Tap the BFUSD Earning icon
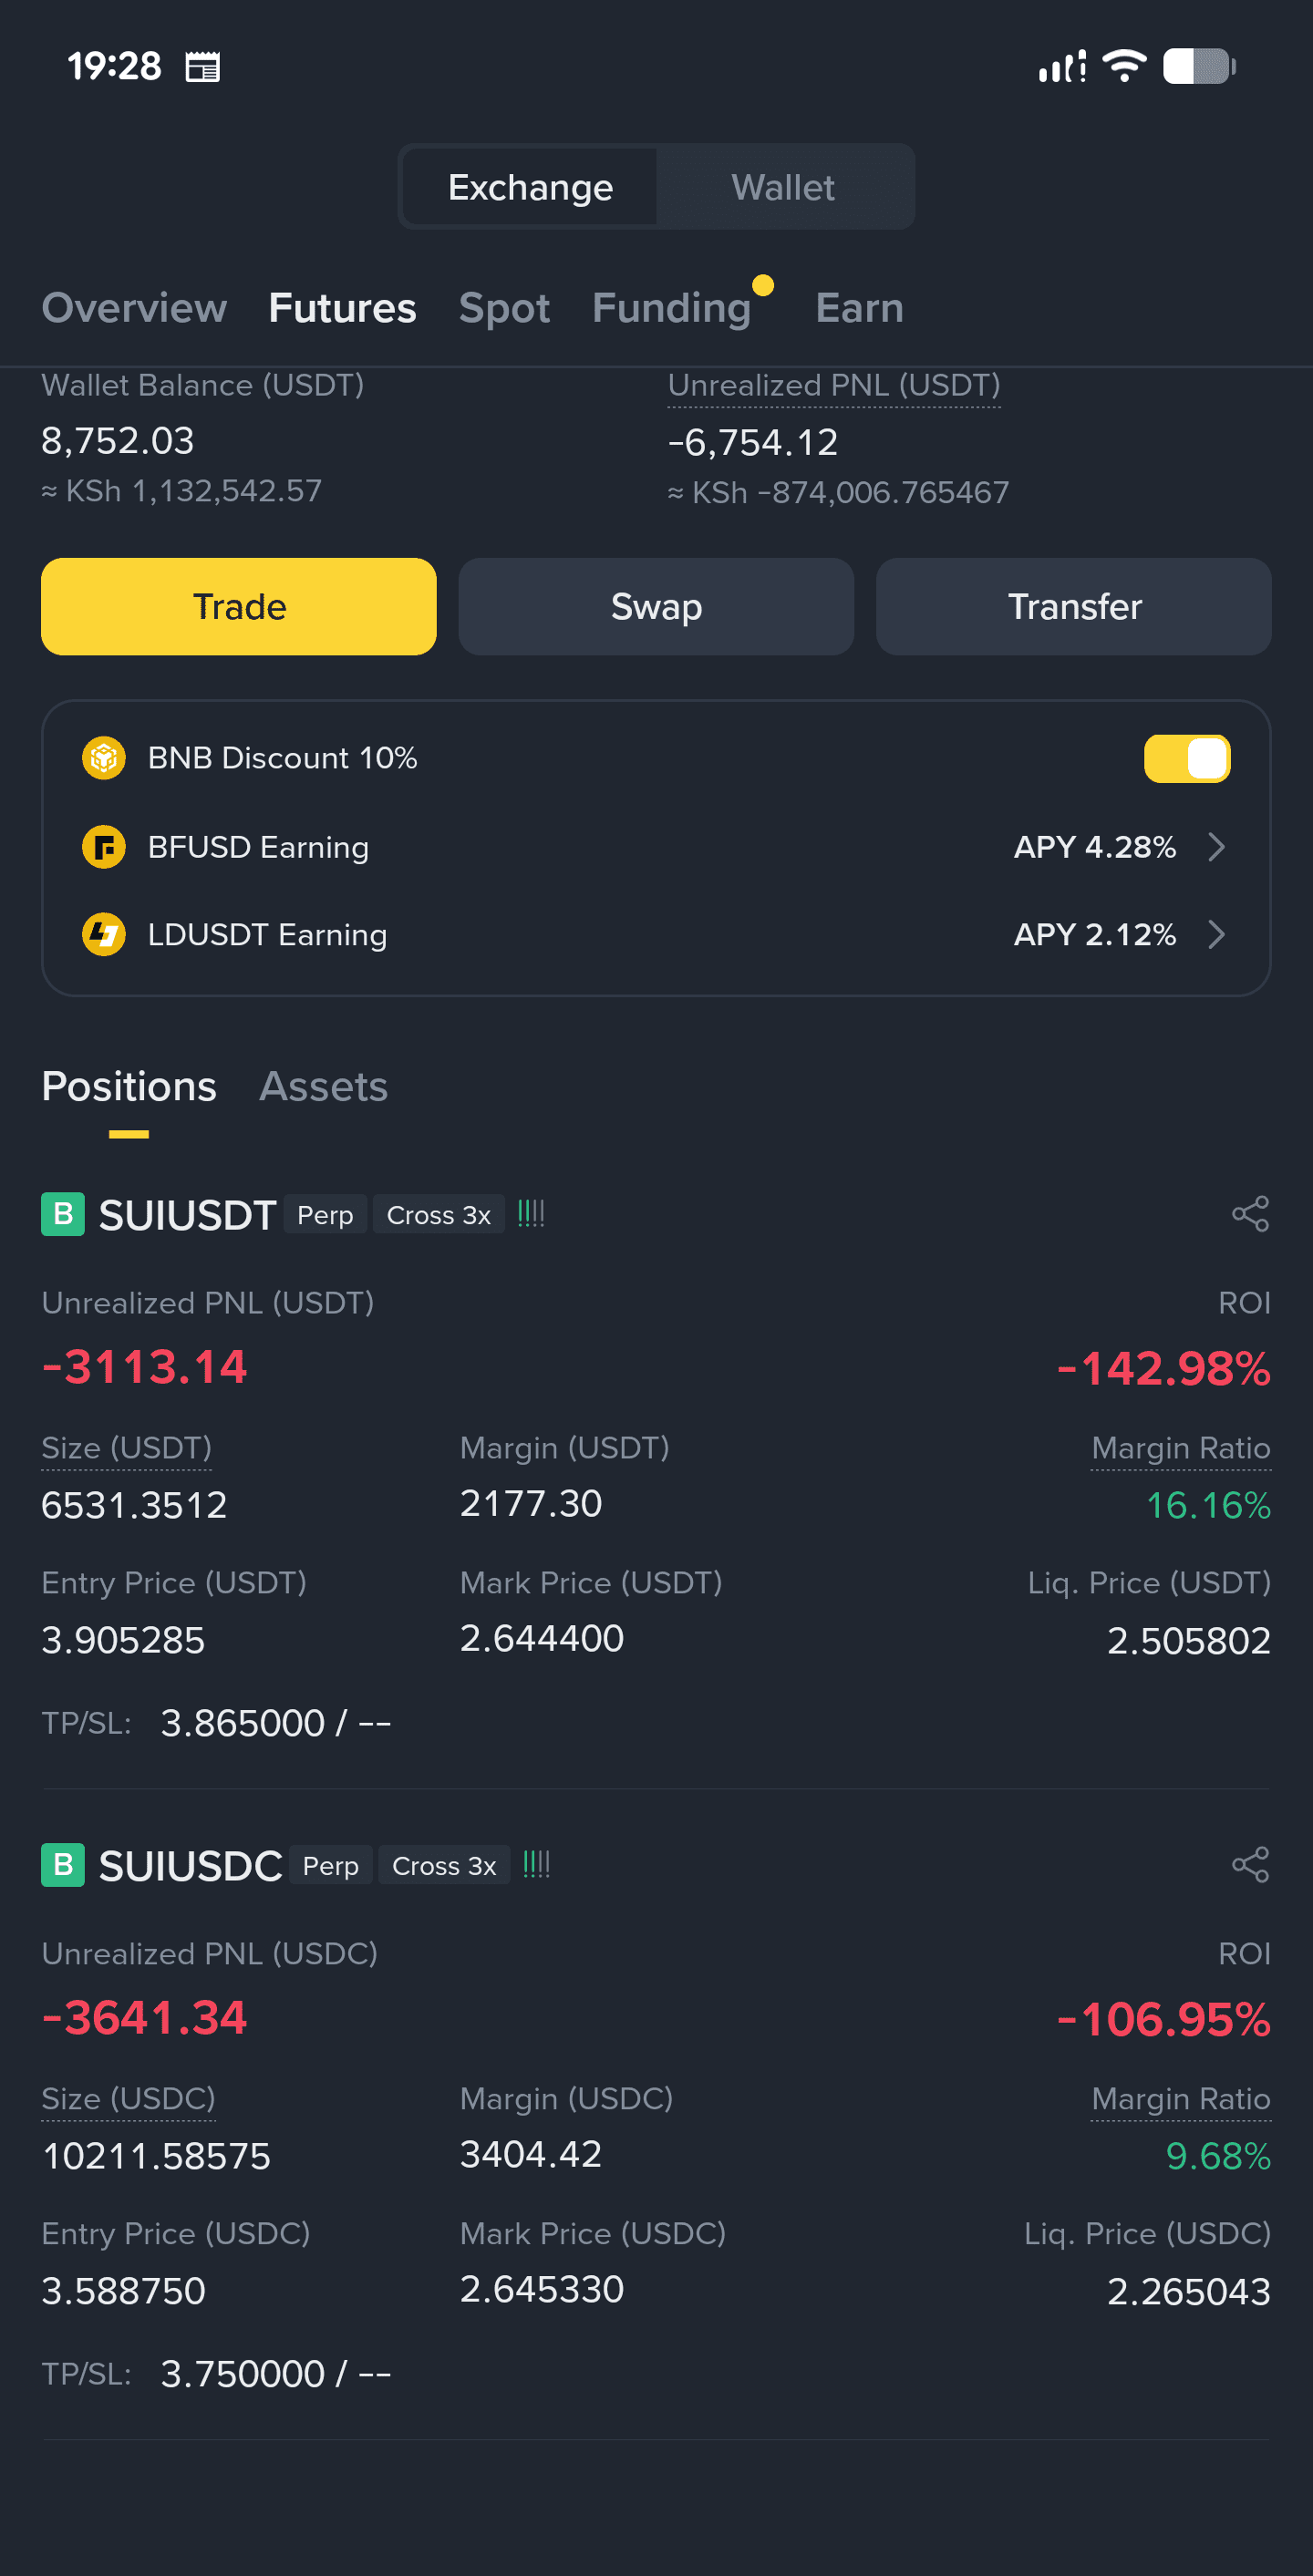Viewport: 1313px width, 2576px height. click(103, 847)
